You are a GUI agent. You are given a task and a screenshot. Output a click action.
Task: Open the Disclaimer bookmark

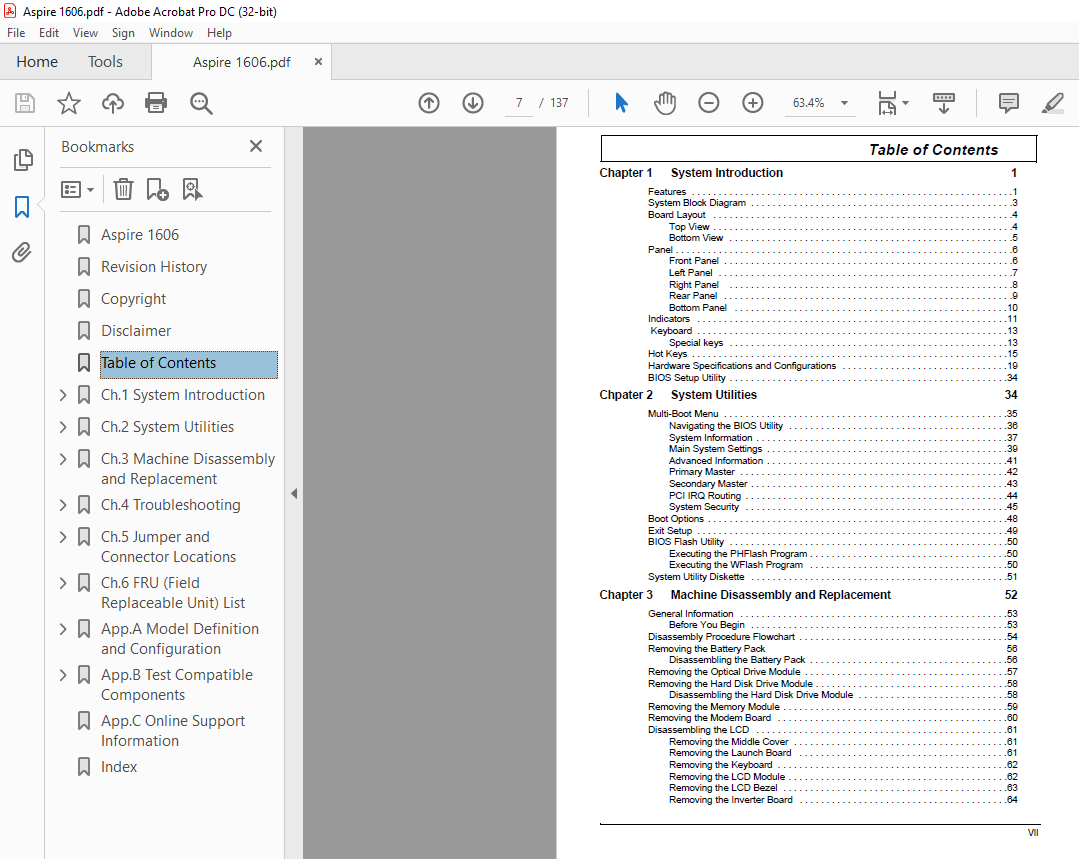coord(136,331)
